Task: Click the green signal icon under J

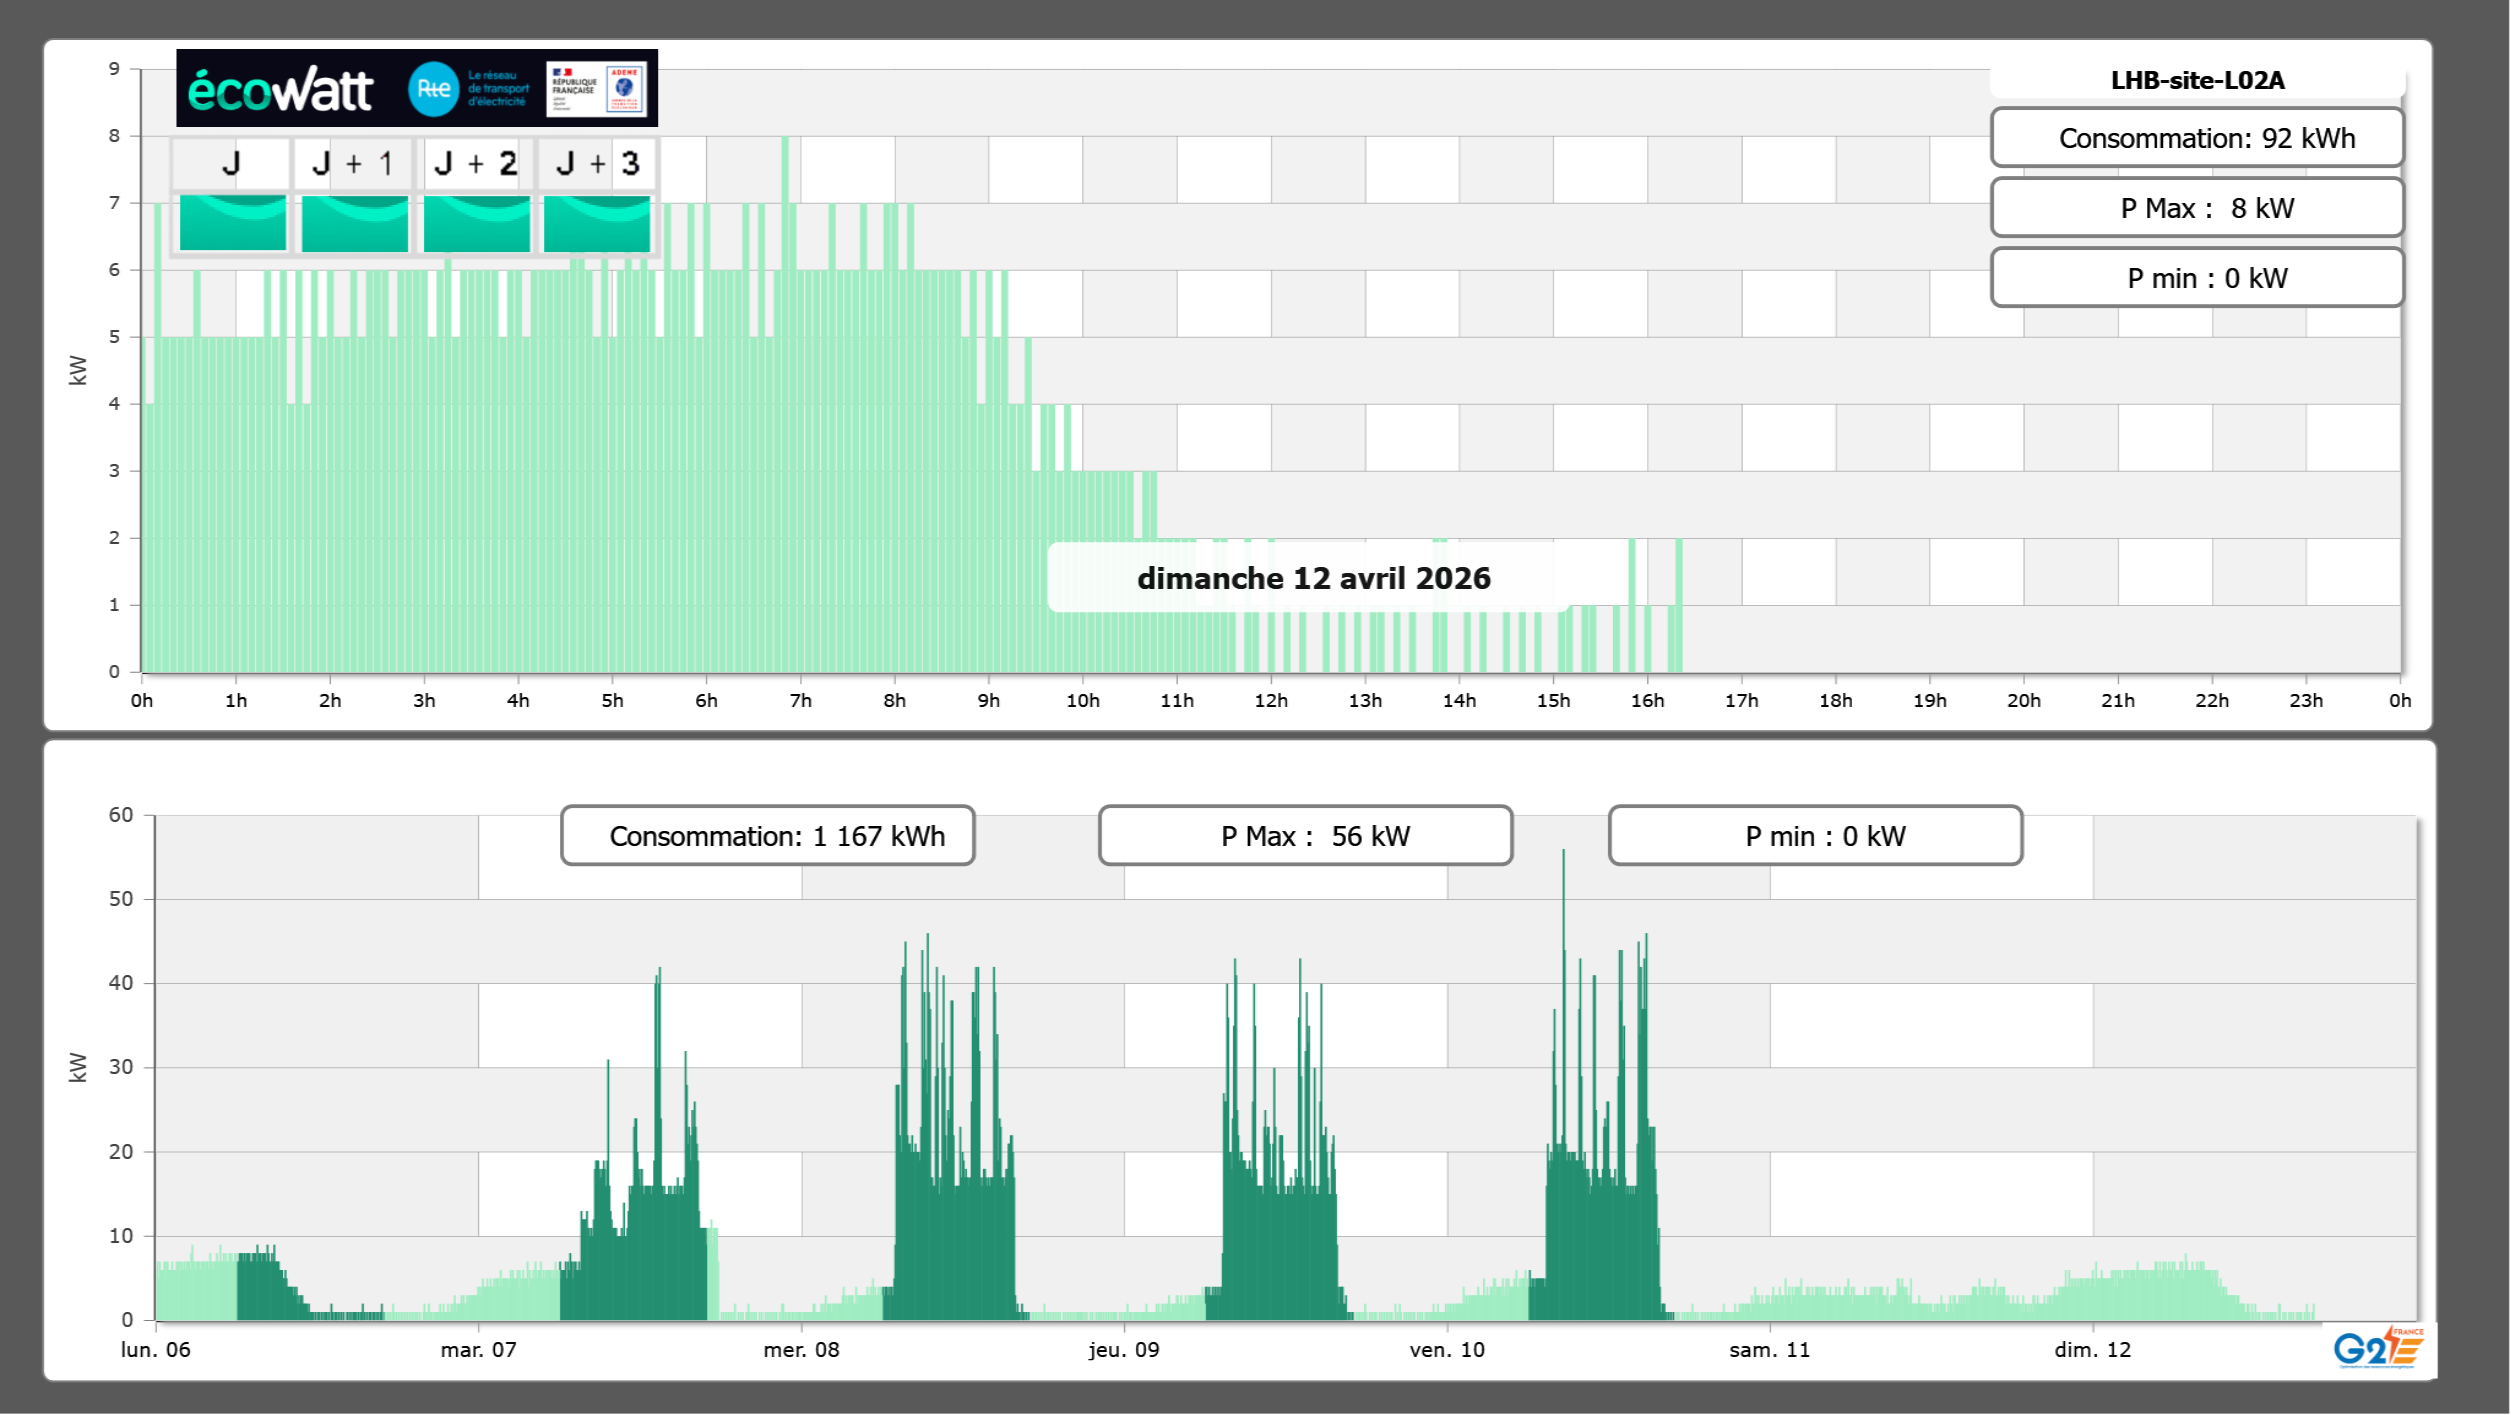Action: [x=232, y=223]
